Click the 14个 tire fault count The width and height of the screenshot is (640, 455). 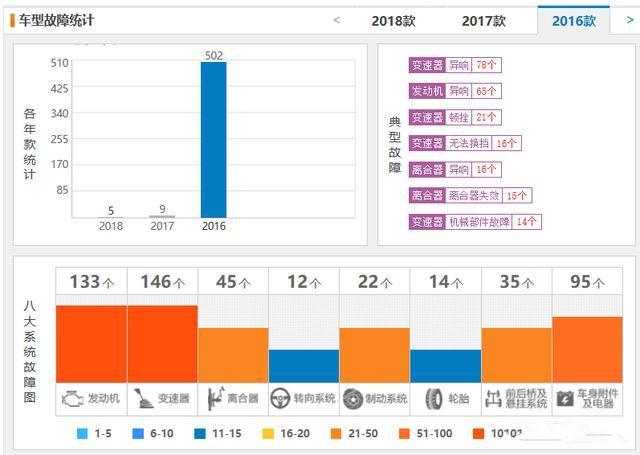coord(446,282)
